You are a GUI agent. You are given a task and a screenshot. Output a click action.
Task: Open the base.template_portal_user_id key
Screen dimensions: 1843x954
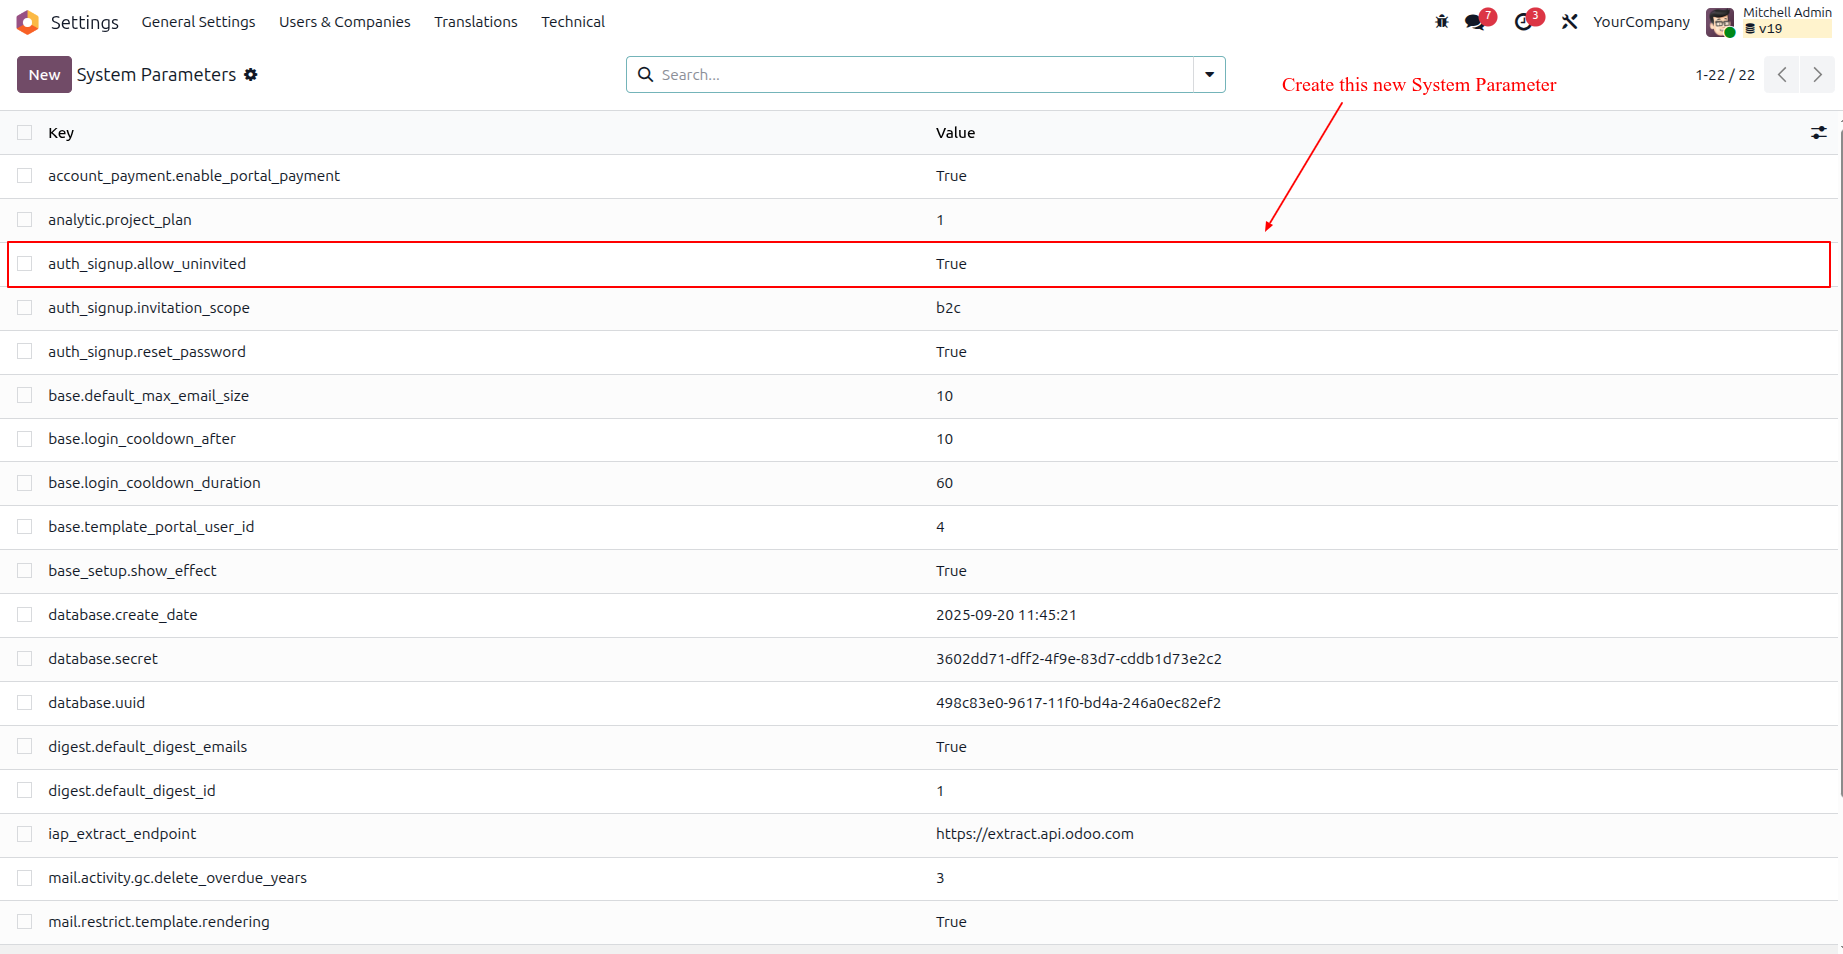[151, 527]
